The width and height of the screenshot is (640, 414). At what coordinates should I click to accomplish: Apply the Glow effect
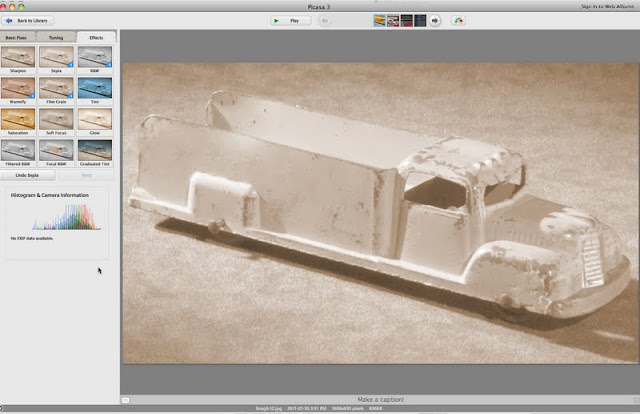(95, 119)
